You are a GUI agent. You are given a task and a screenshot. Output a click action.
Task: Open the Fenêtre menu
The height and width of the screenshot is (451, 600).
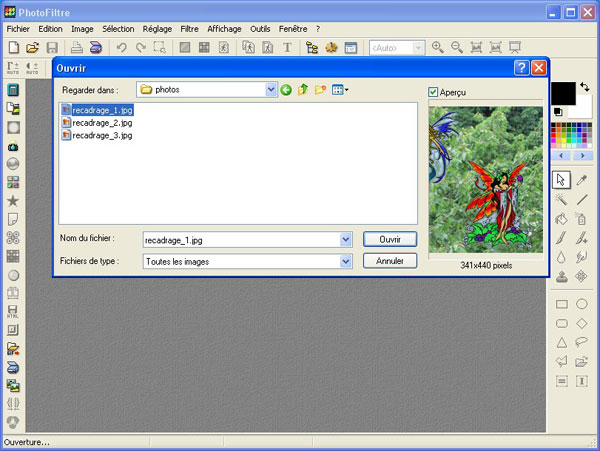point(293,29)
